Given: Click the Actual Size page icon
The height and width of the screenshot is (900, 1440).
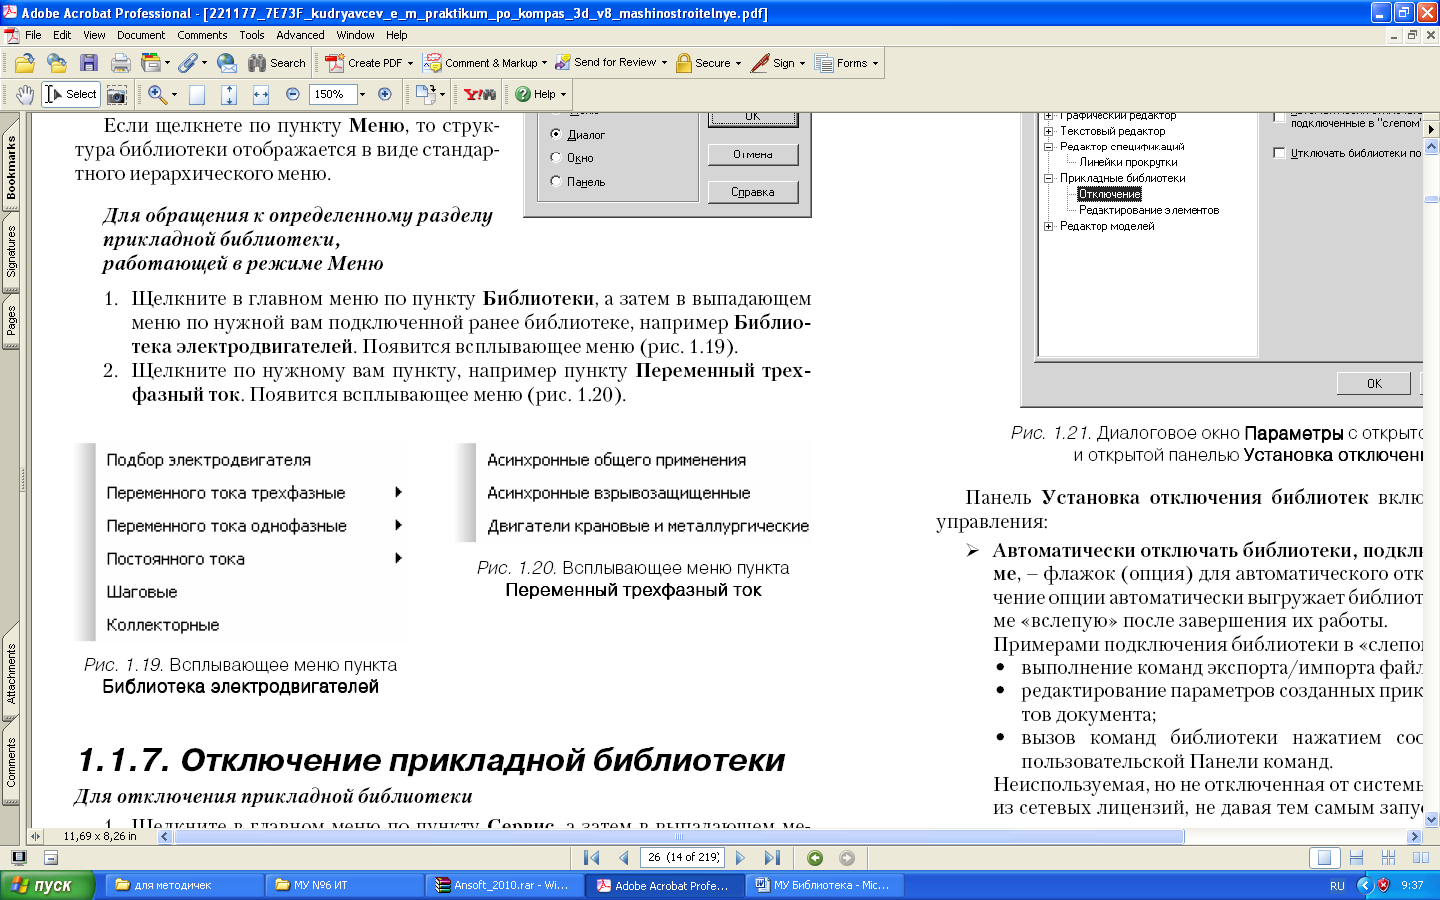Looking at the screenshot, I should pos(197,94).
